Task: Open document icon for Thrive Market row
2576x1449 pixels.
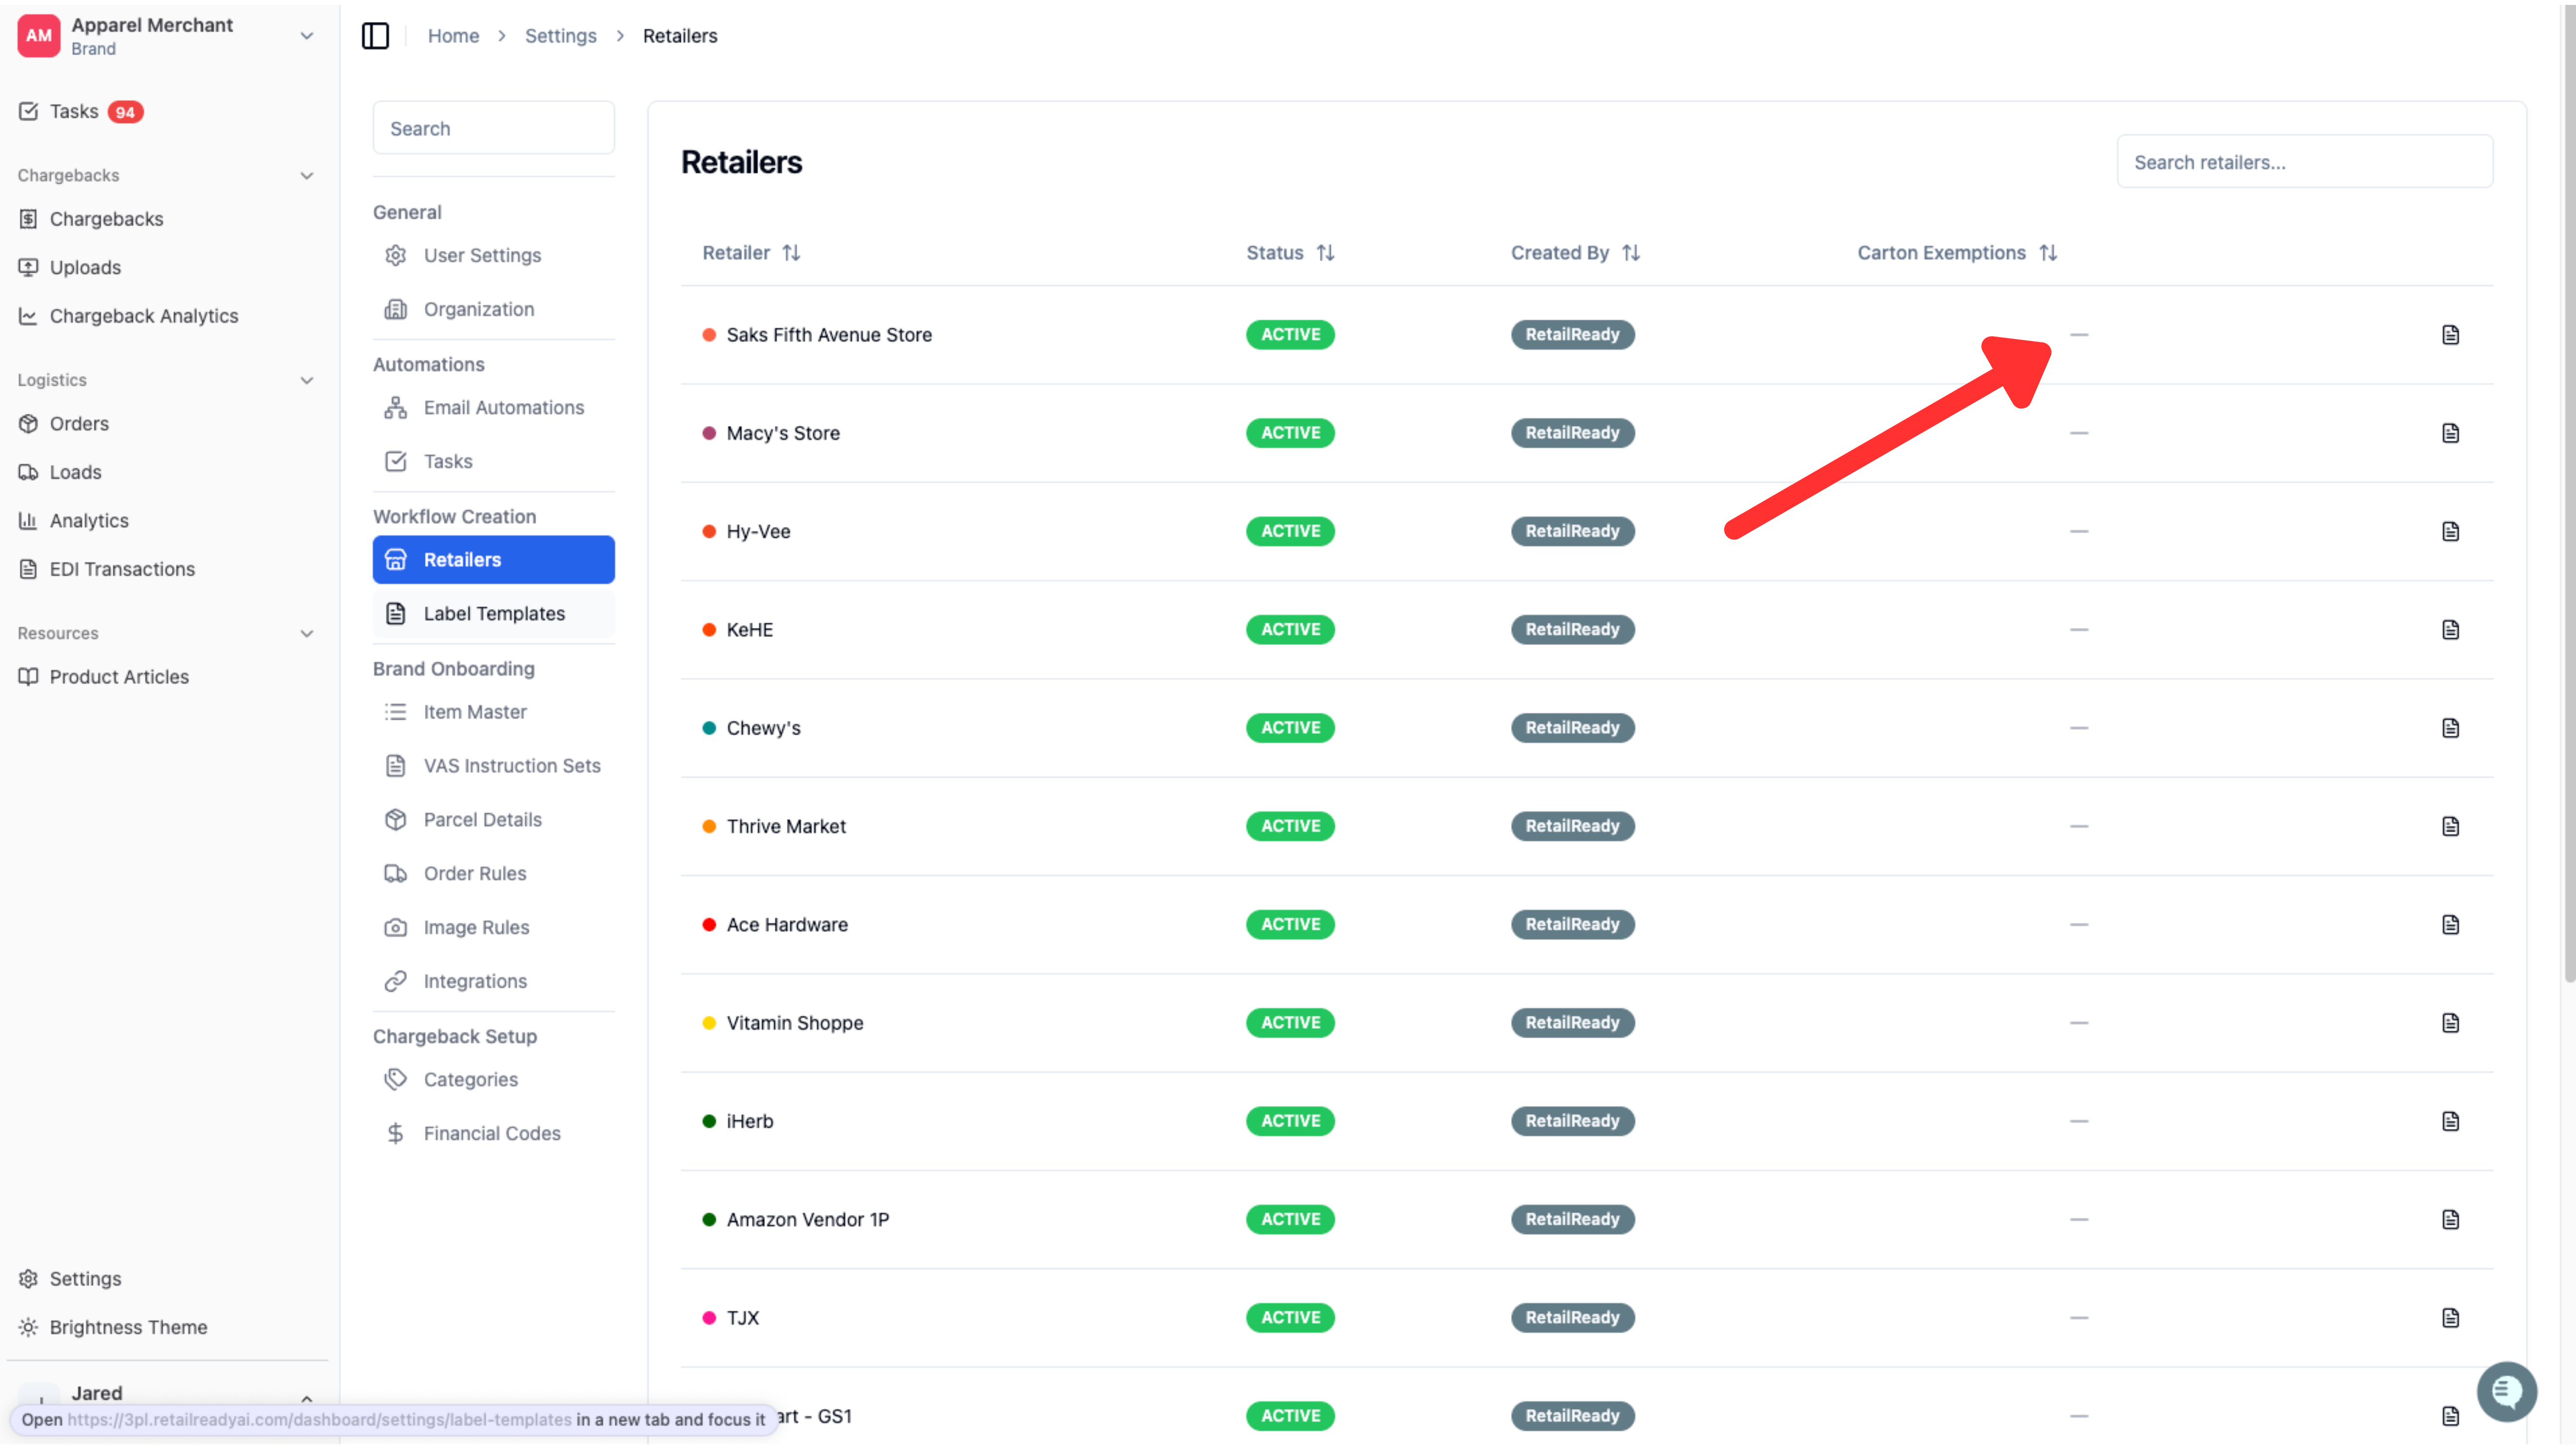Action: pos(2450,826)
